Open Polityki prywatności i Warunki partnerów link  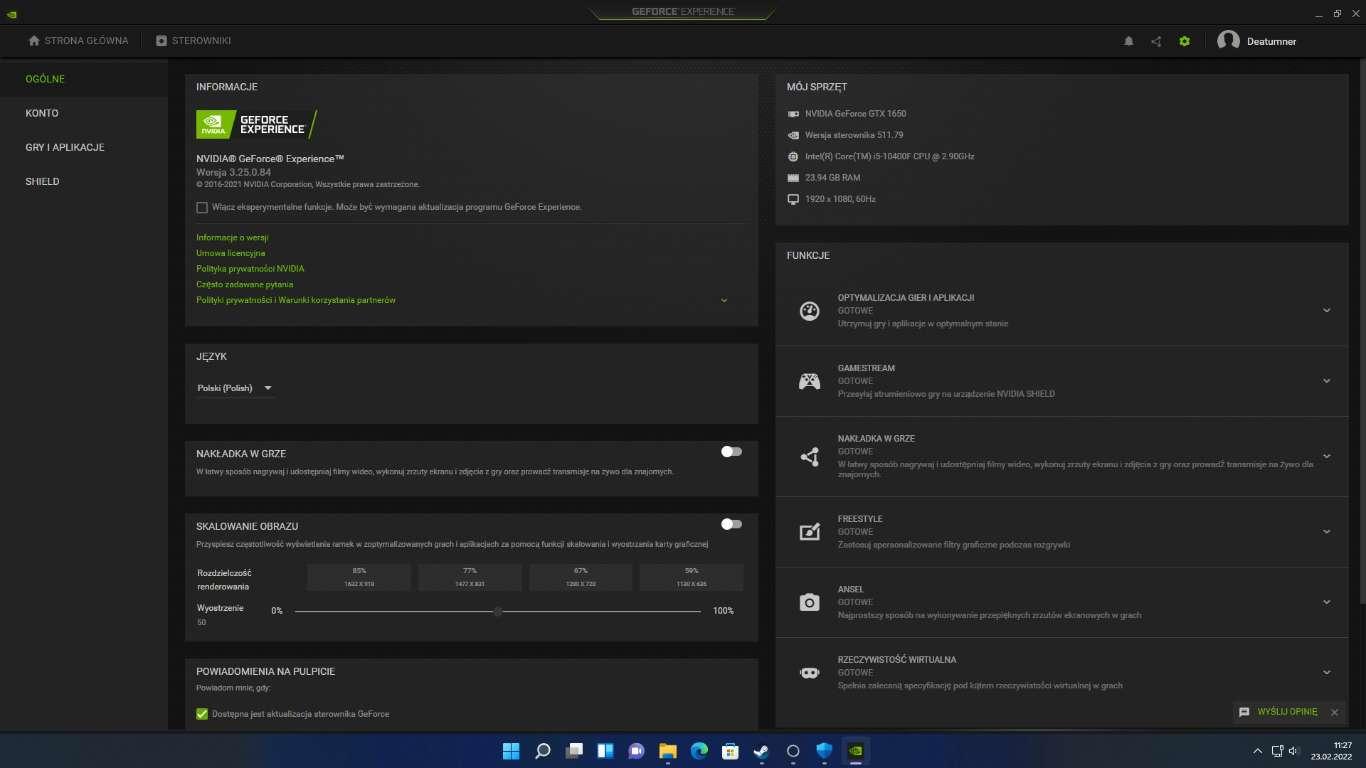[x=296, y=300]
